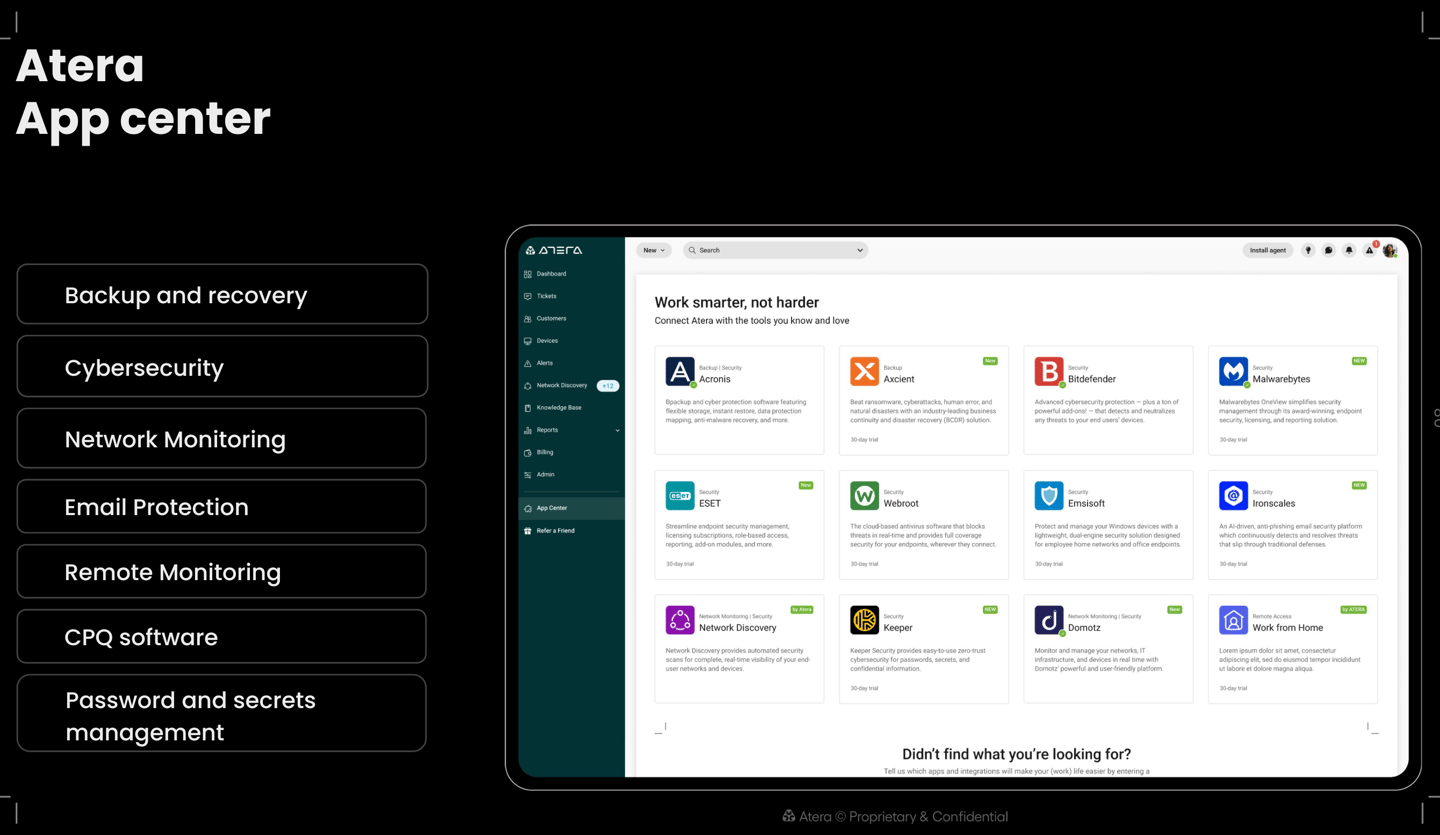Click the Ironscales app logo
Image resolution: width=1440 pixels, height=835 pixels.
(1233, 496)
